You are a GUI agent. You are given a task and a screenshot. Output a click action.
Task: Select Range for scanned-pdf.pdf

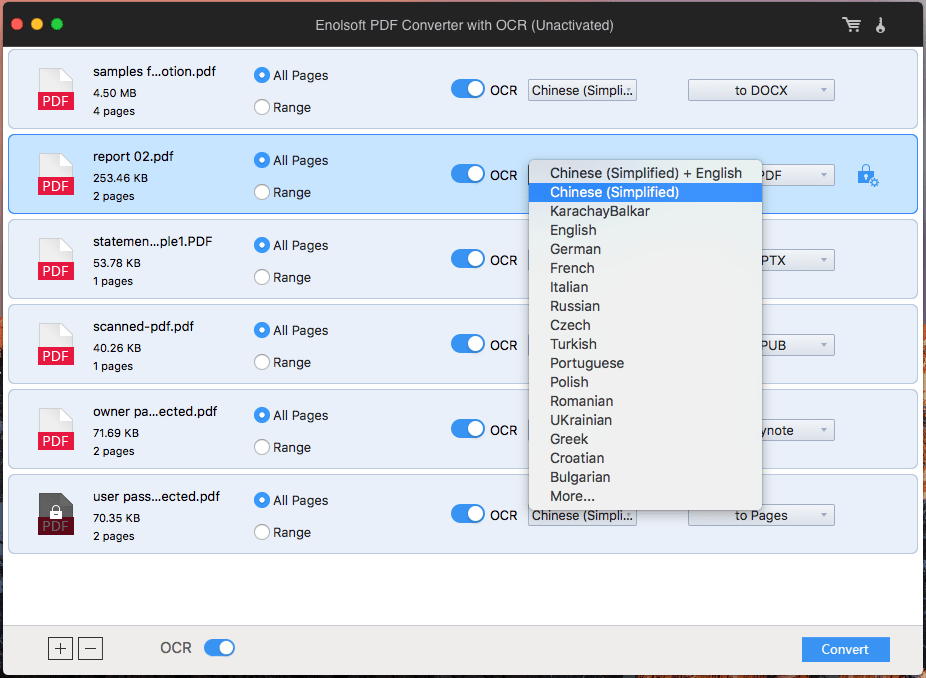tap(262, 362)
